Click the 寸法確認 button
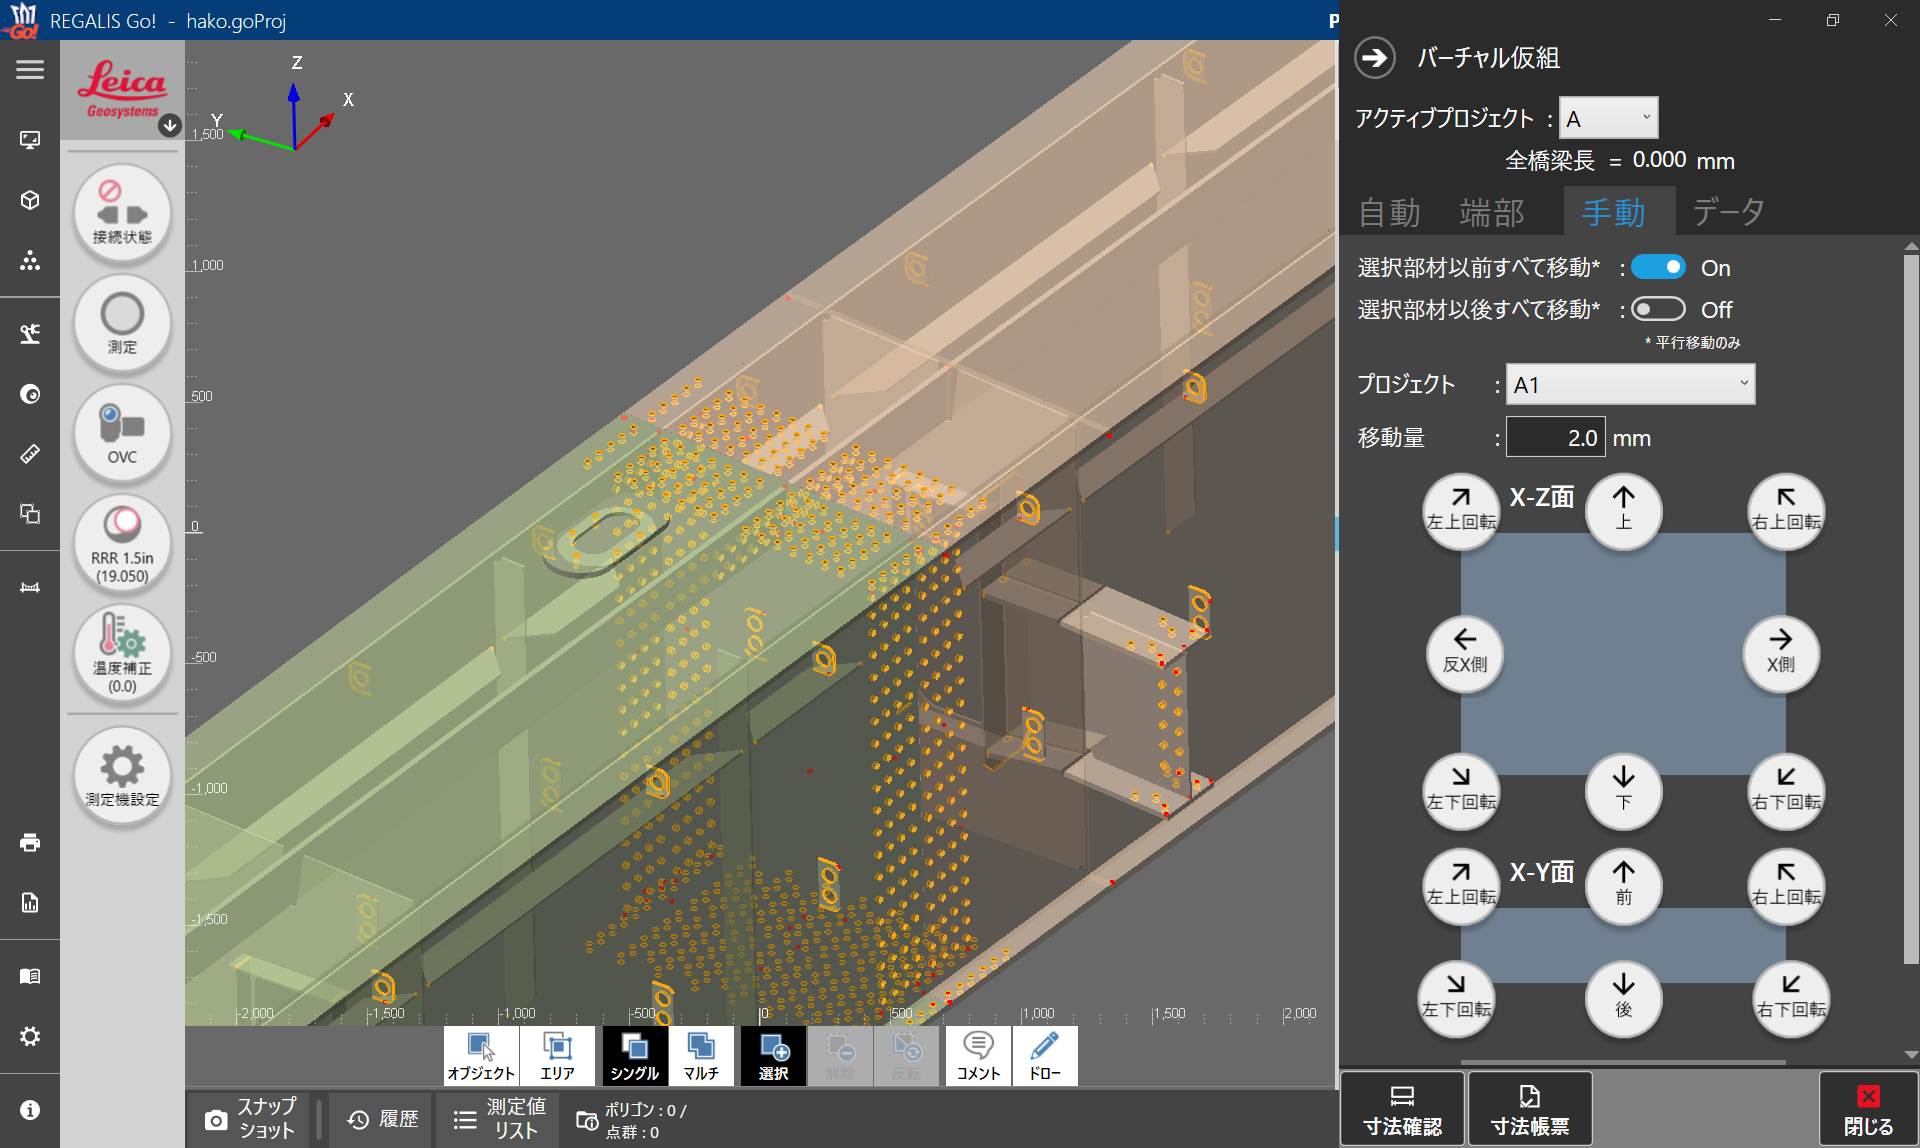The image size is (1920, 1148). [1402, 1109]
